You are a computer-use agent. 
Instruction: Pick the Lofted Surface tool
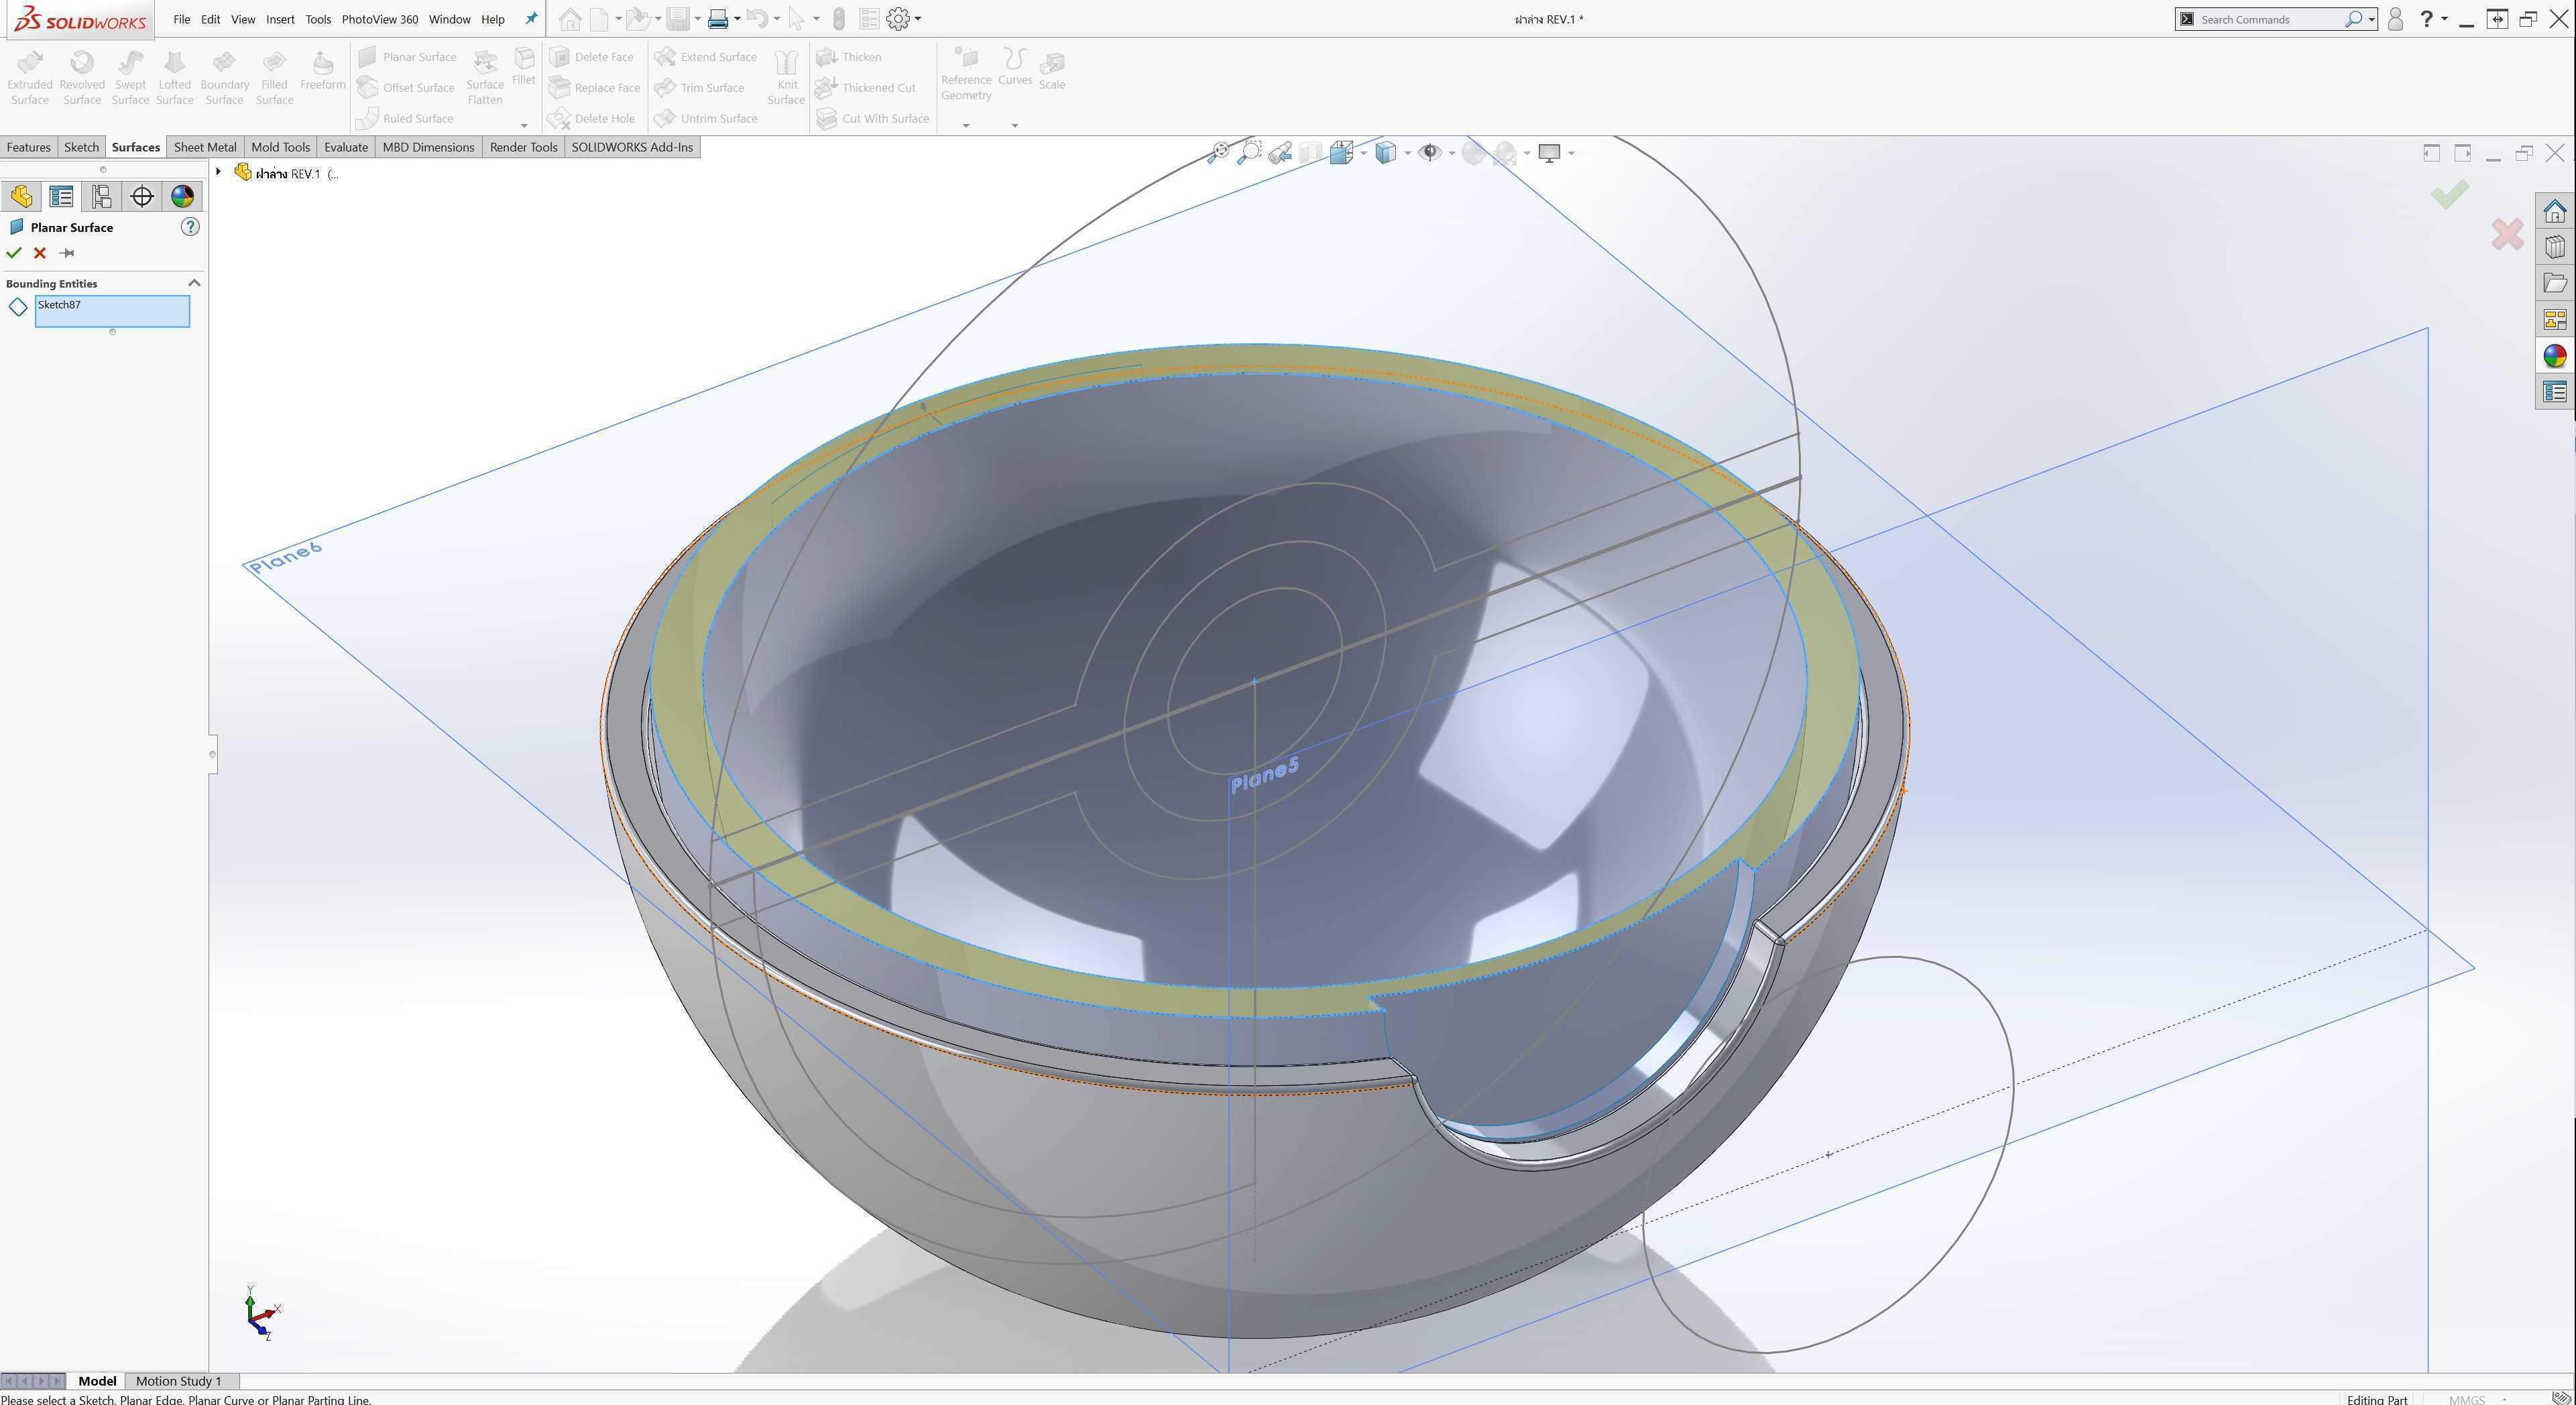(174, 78)
